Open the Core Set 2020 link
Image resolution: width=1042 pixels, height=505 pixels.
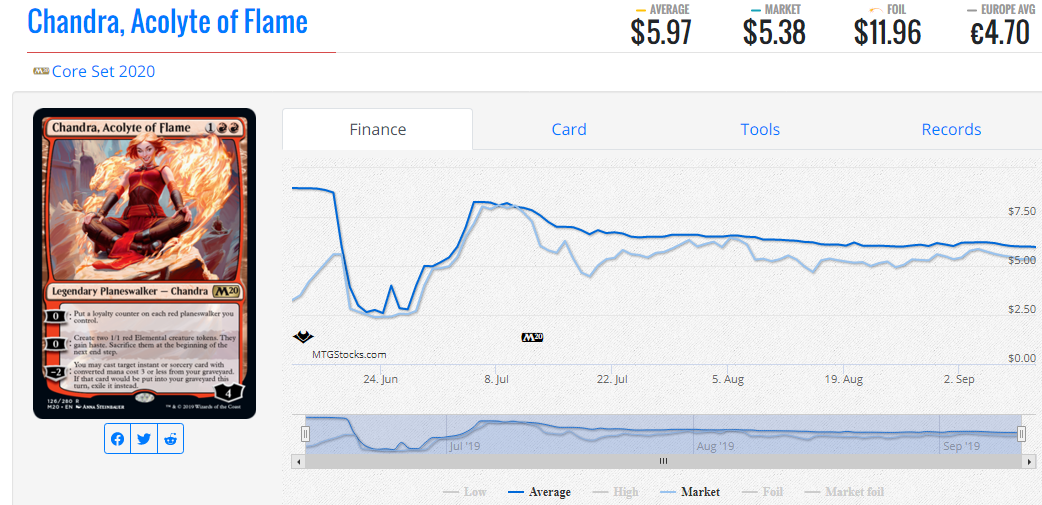click(103, 71)
